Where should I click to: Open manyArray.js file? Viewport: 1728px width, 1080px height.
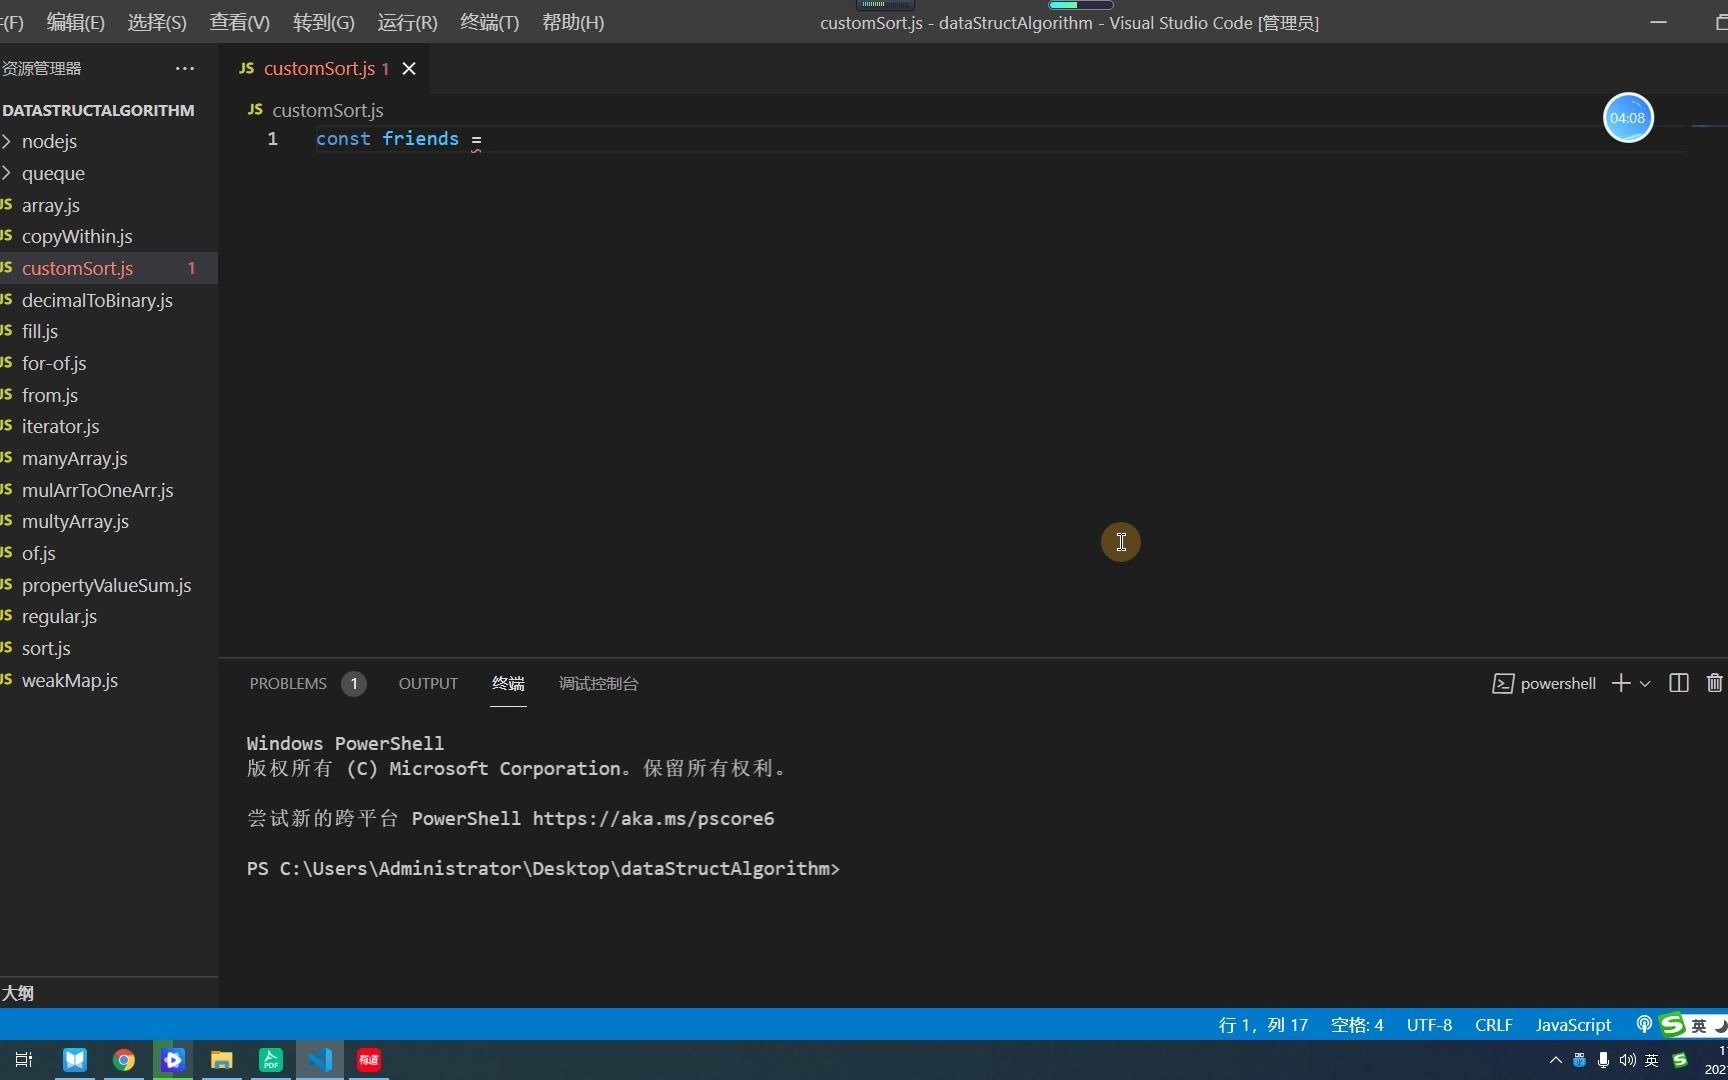(108, 458)
